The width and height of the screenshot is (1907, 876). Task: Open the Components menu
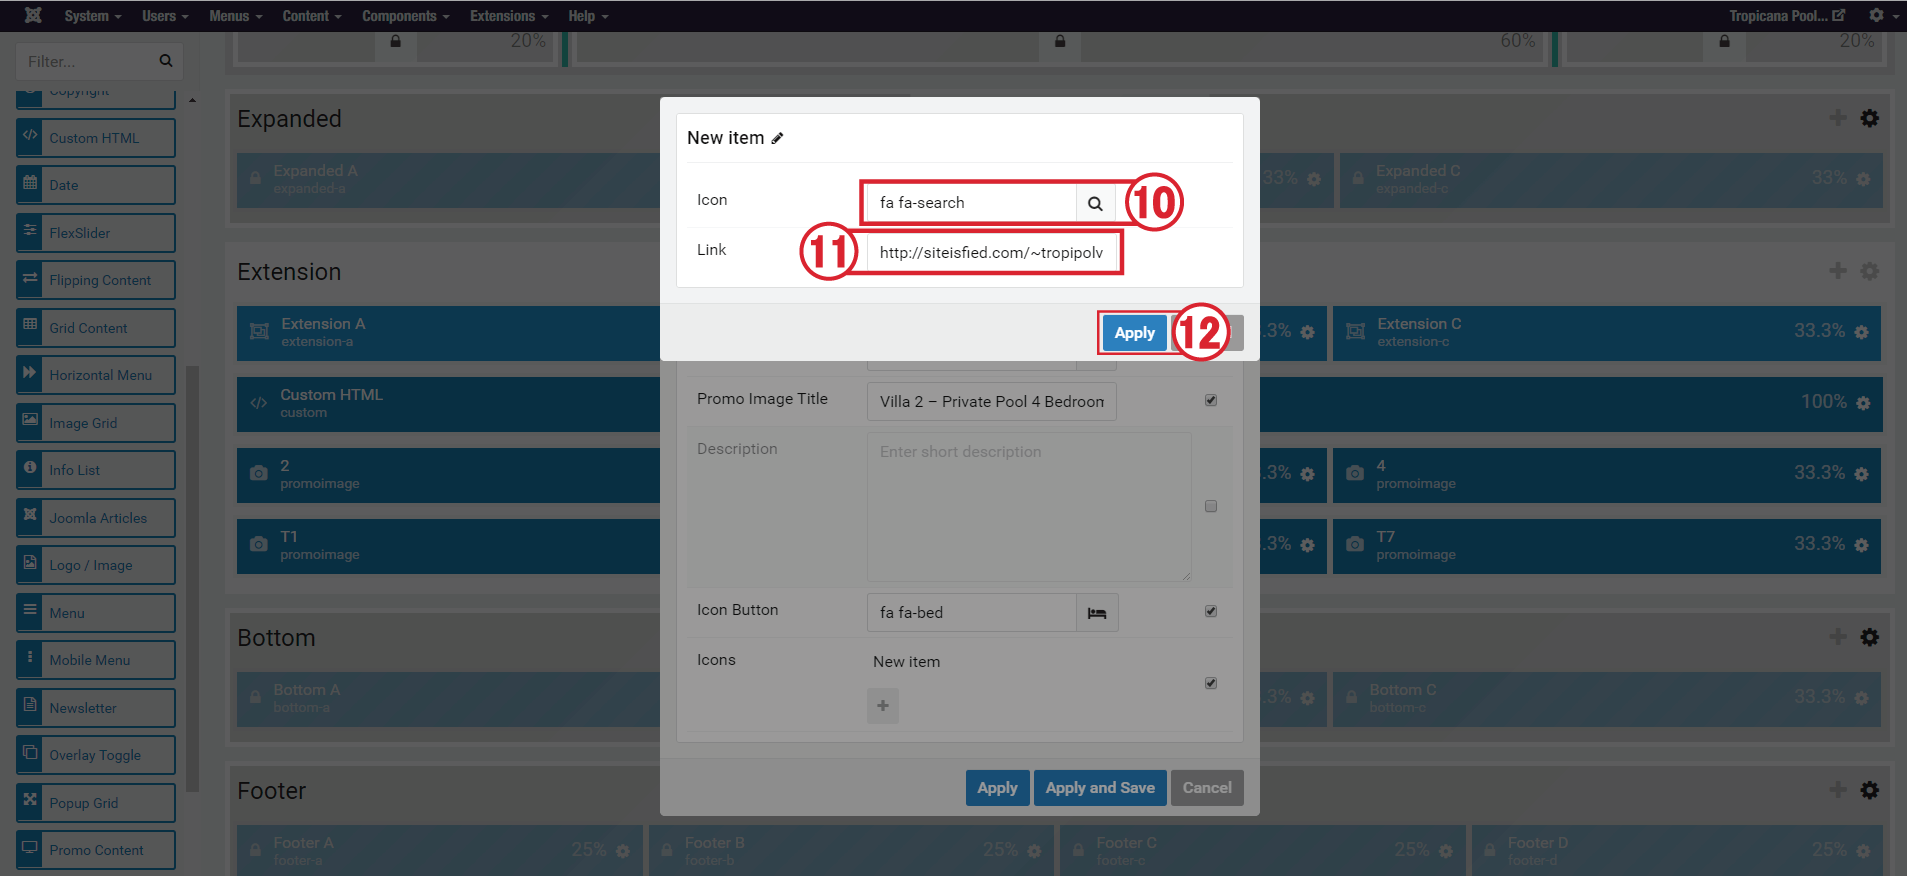[x=406, y=16]
